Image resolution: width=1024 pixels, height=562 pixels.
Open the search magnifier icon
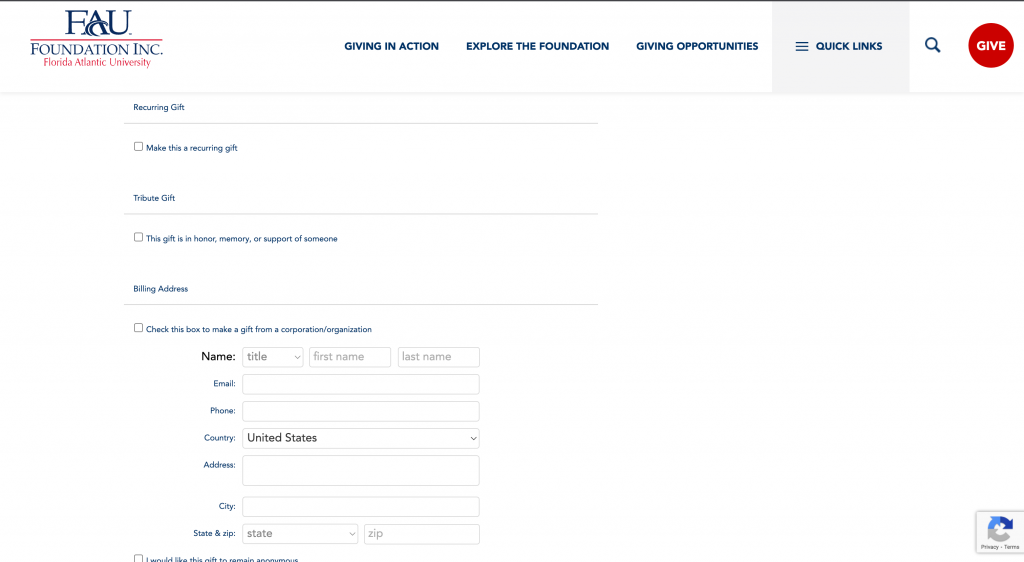[932, 45]
